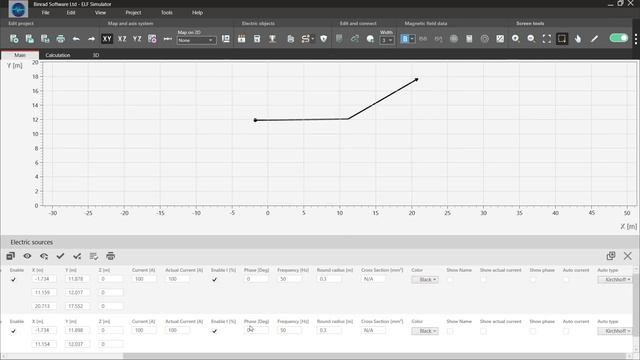Click the calculator icon in Magnetic field data
Image resolution: width=640 pixels, height=360 pixels.
[x=469, y=39]
